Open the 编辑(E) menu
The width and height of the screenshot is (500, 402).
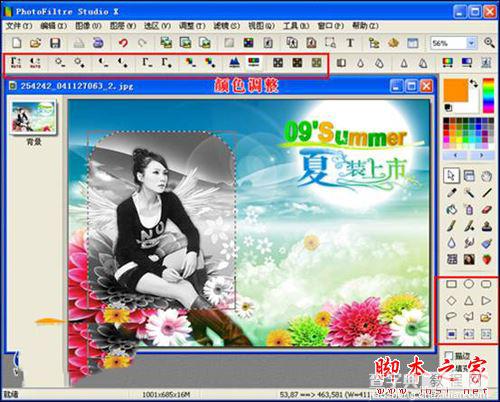coord(54,26)
